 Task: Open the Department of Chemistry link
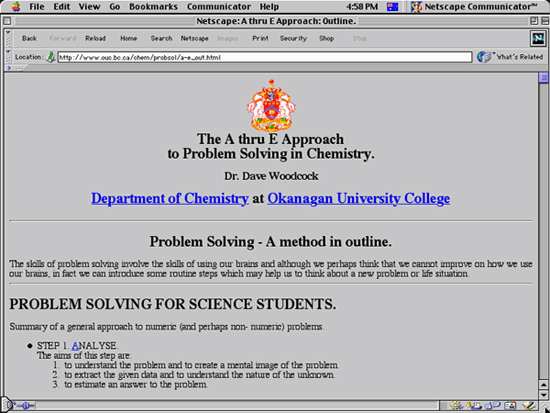point(170,199)
